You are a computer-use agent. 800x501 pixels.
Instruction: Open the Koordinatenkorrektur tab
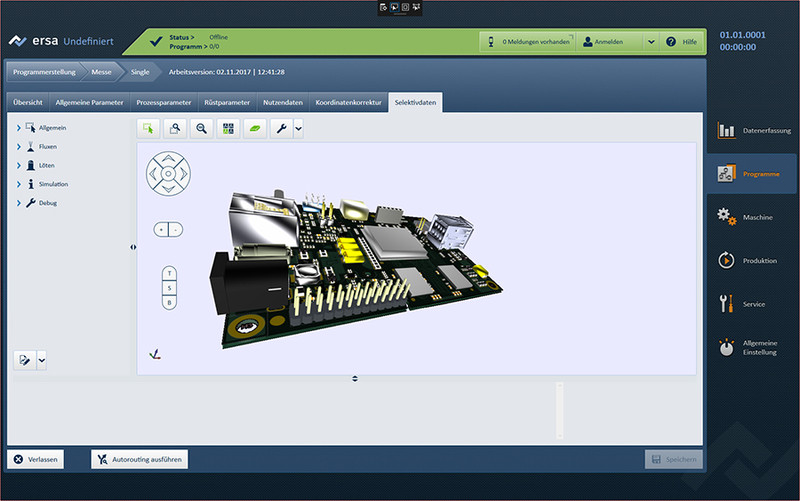(348, 103)
